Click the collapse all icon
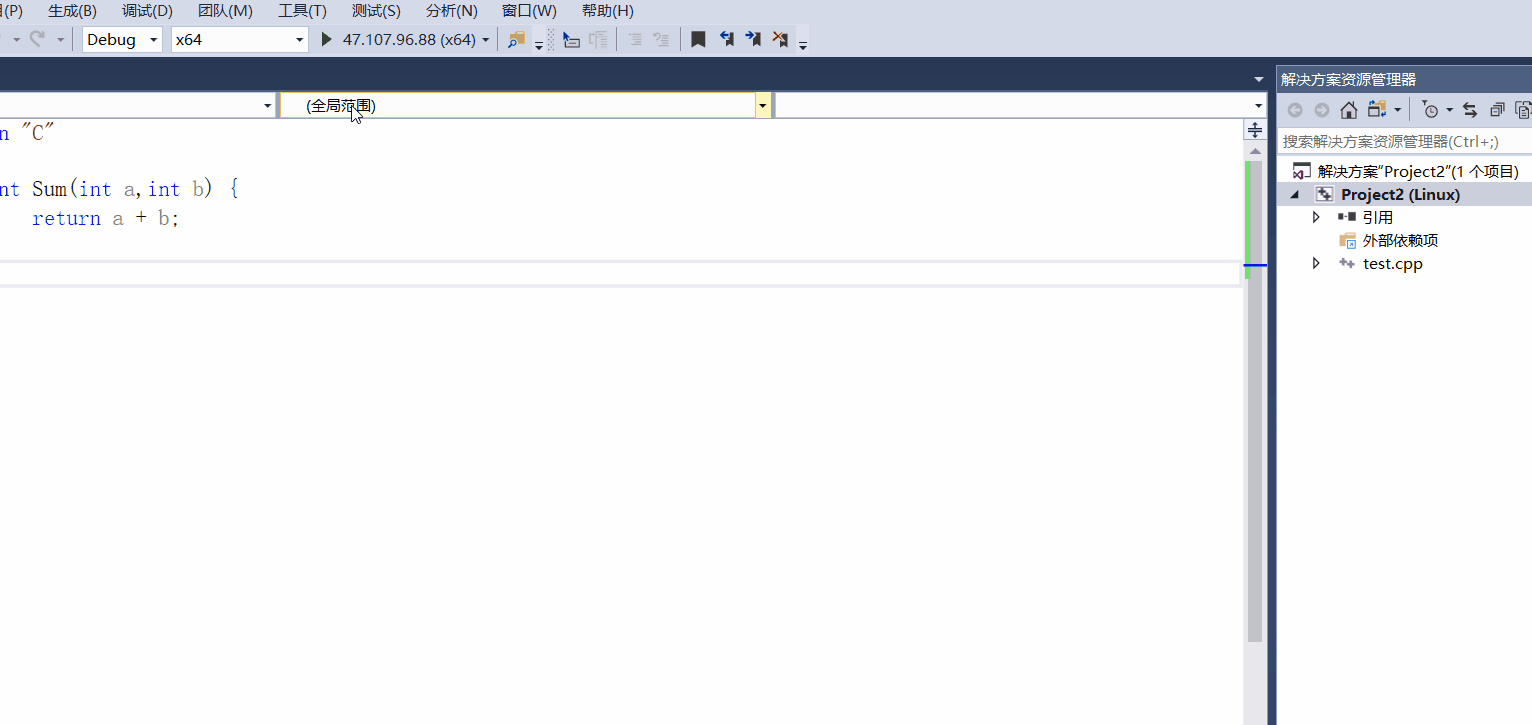This screenshot has height=725, width=1532. point(1497,110)
